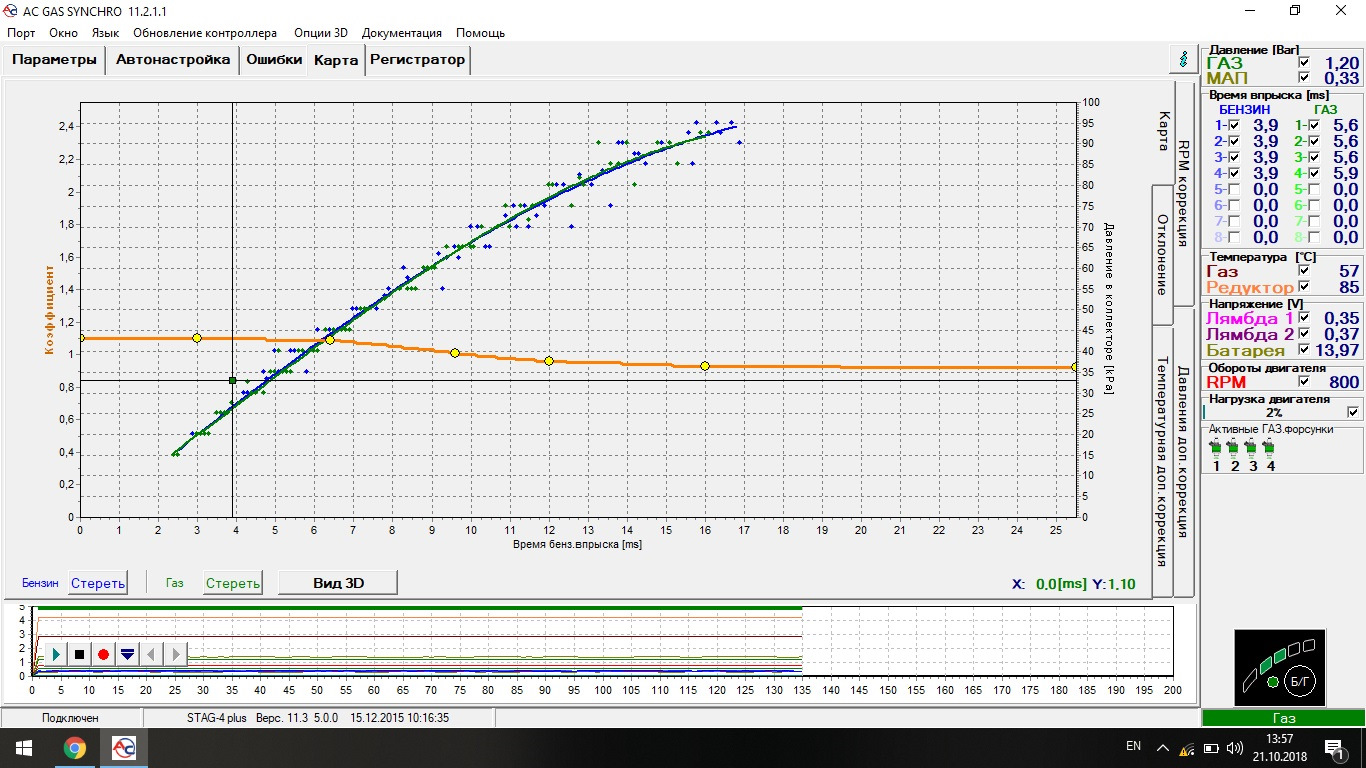
Task: Open the Порт menu
Action: [x=21, y=33]
